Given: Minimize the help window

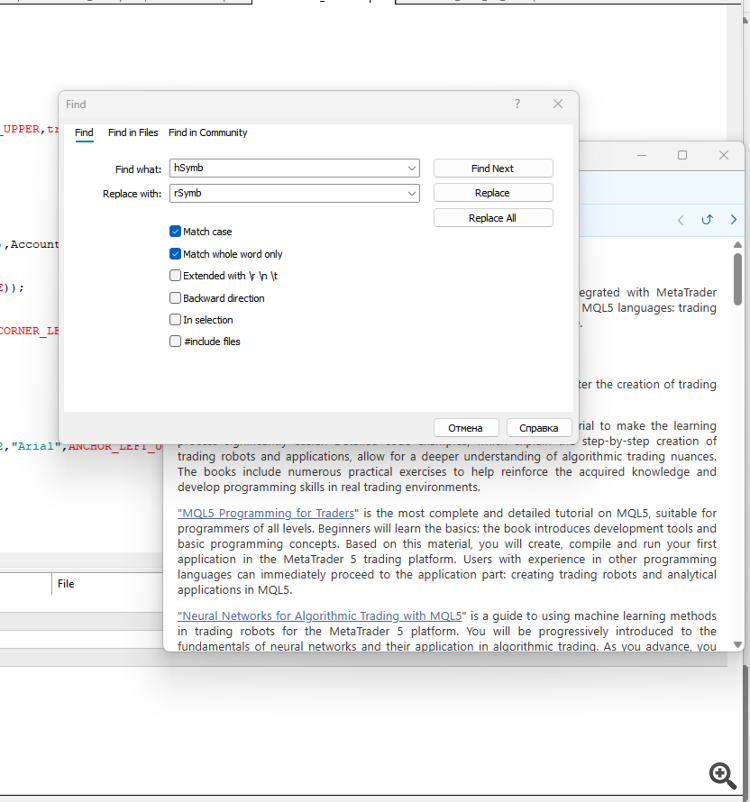Looking at the screenshot, I should click(642, 155).
